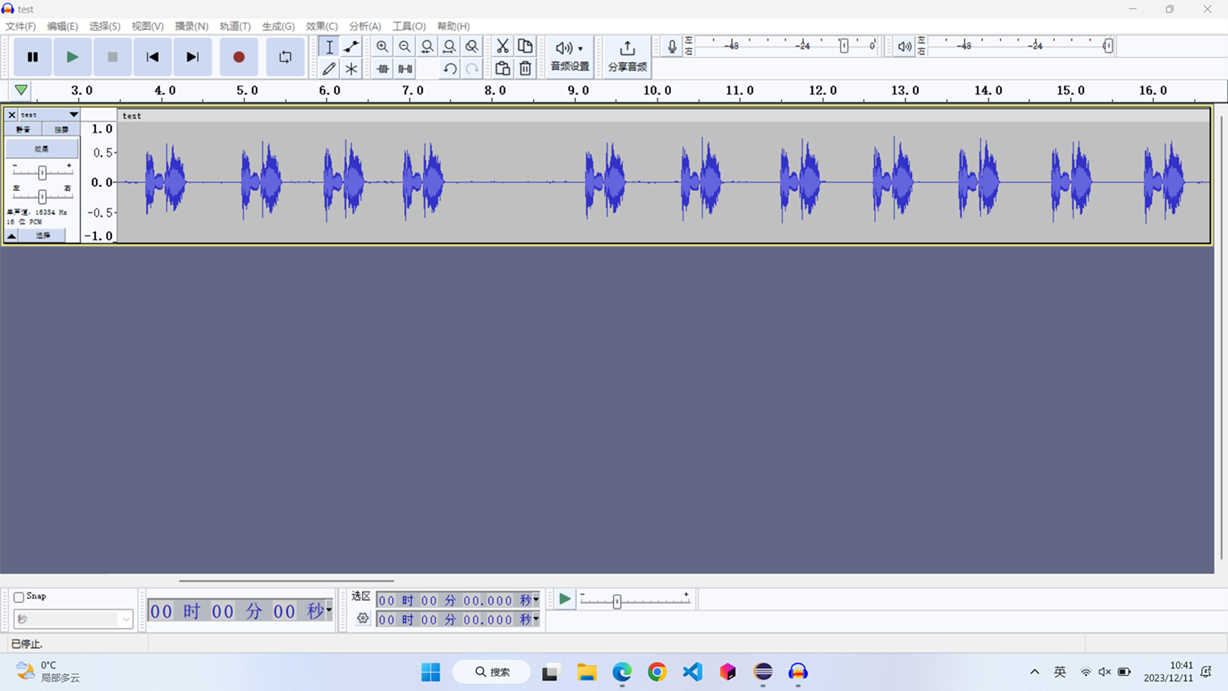Click the speaker playback meter icon
This screenshot has height=691, width=1228.
(x=904, y=47)
